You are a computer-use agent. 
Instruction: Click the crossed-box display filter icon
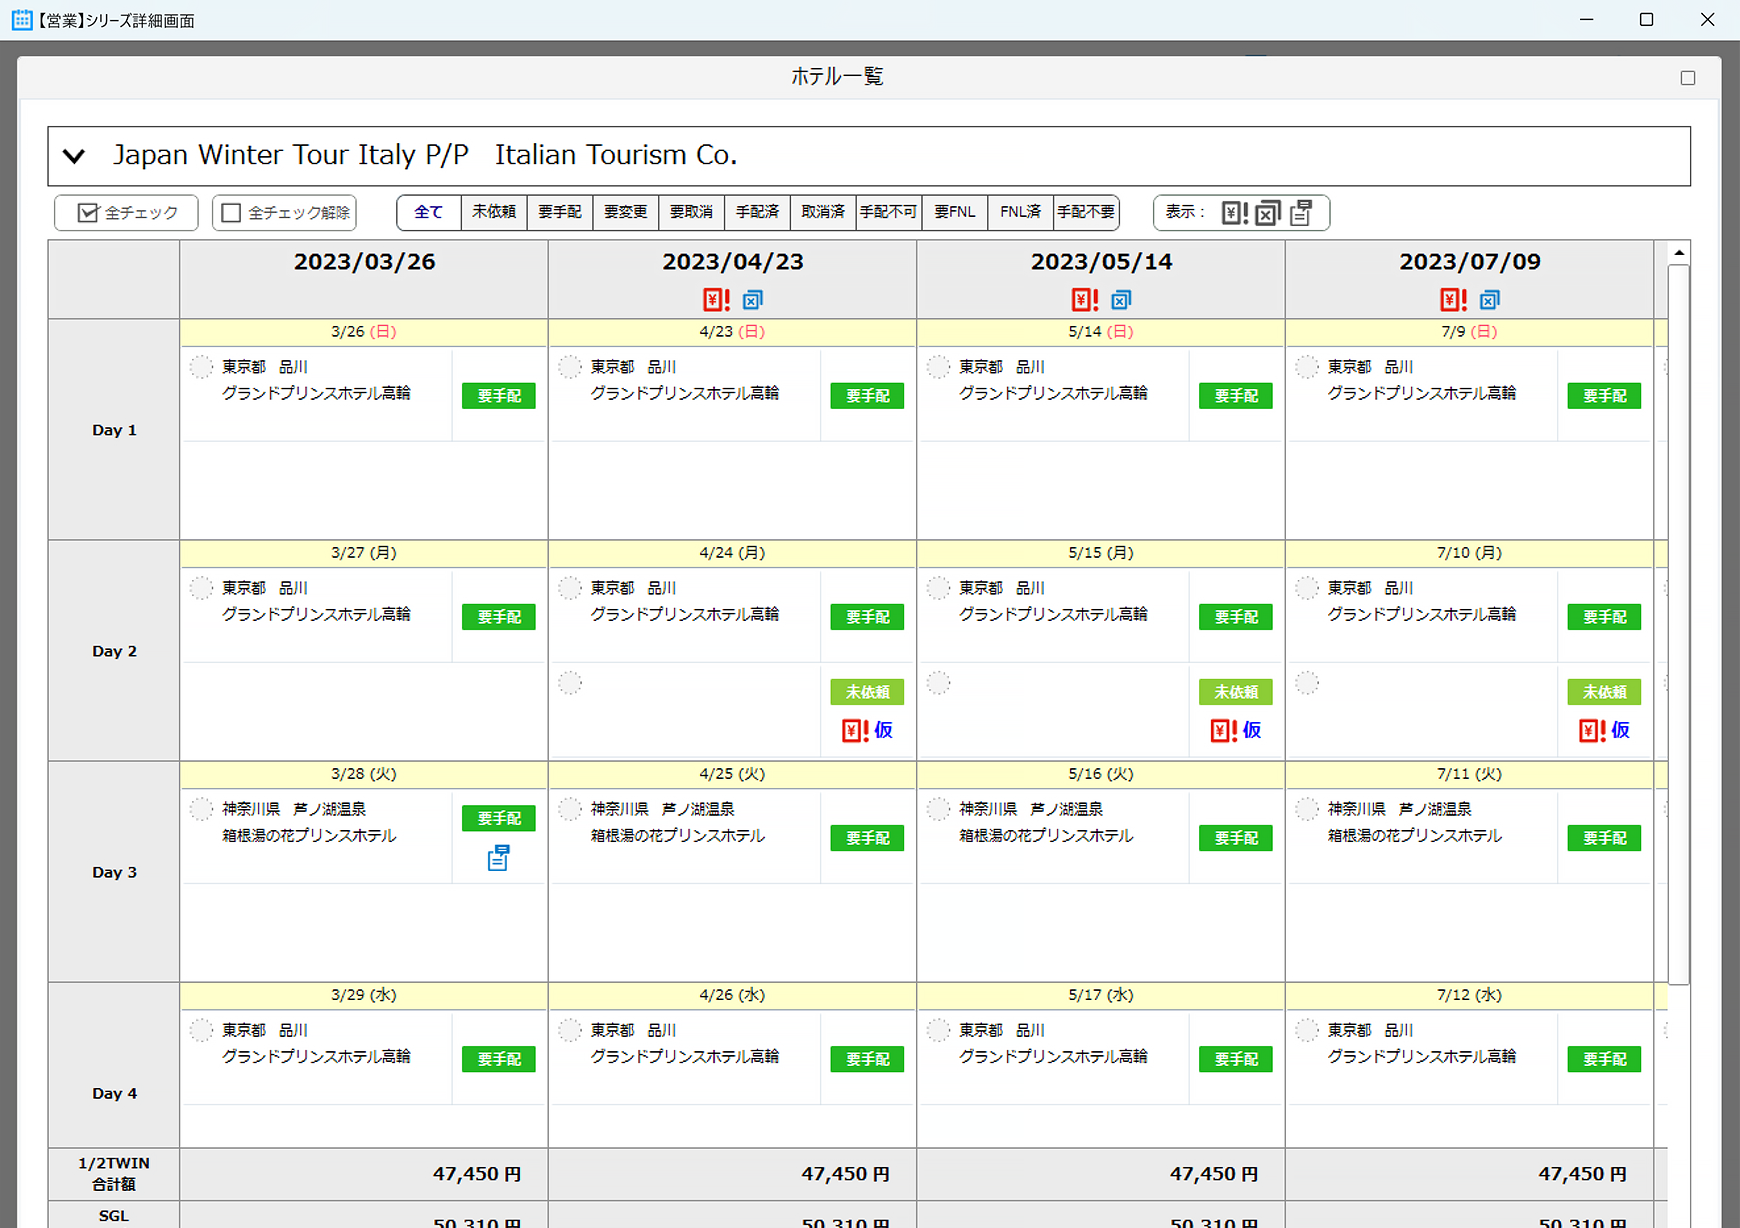click(1268, 213)
